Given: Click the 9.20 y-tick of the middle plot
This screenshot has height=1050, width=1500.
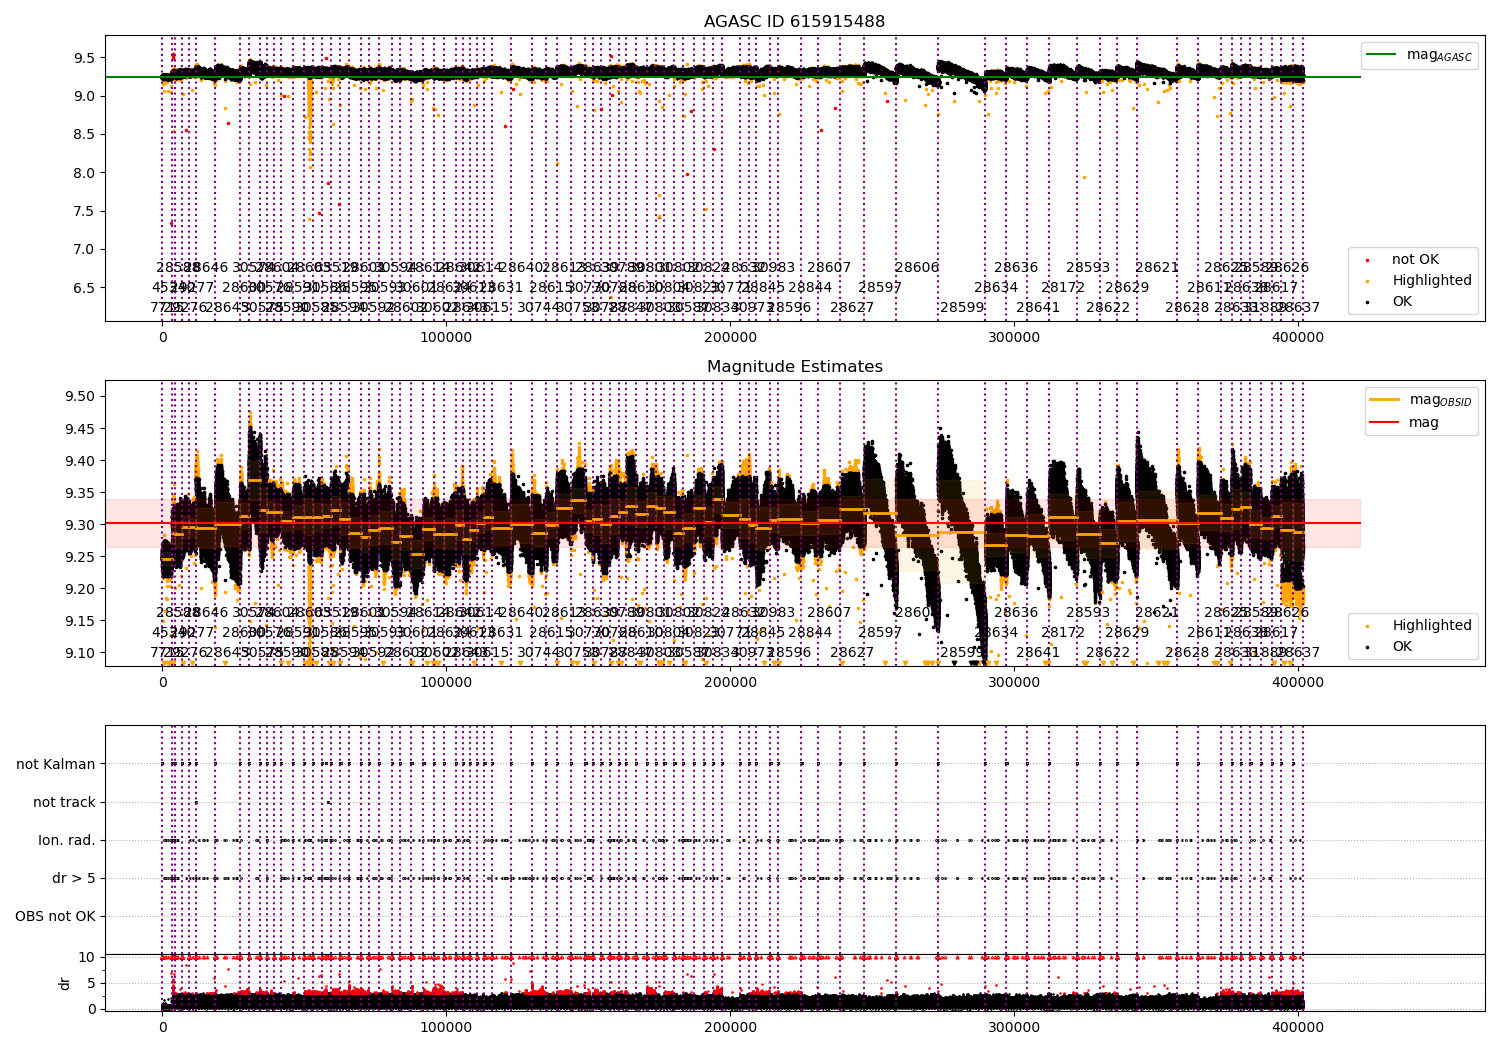Looking at the screenshot, I should point(80,590).
